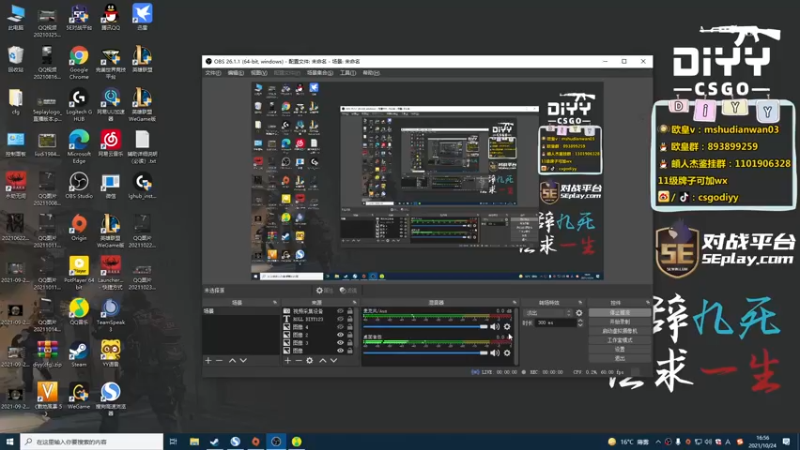Open the WeGame desktop shortcut
The height and width of the screenshot is (450, 800).
click(x=79, y=396)
